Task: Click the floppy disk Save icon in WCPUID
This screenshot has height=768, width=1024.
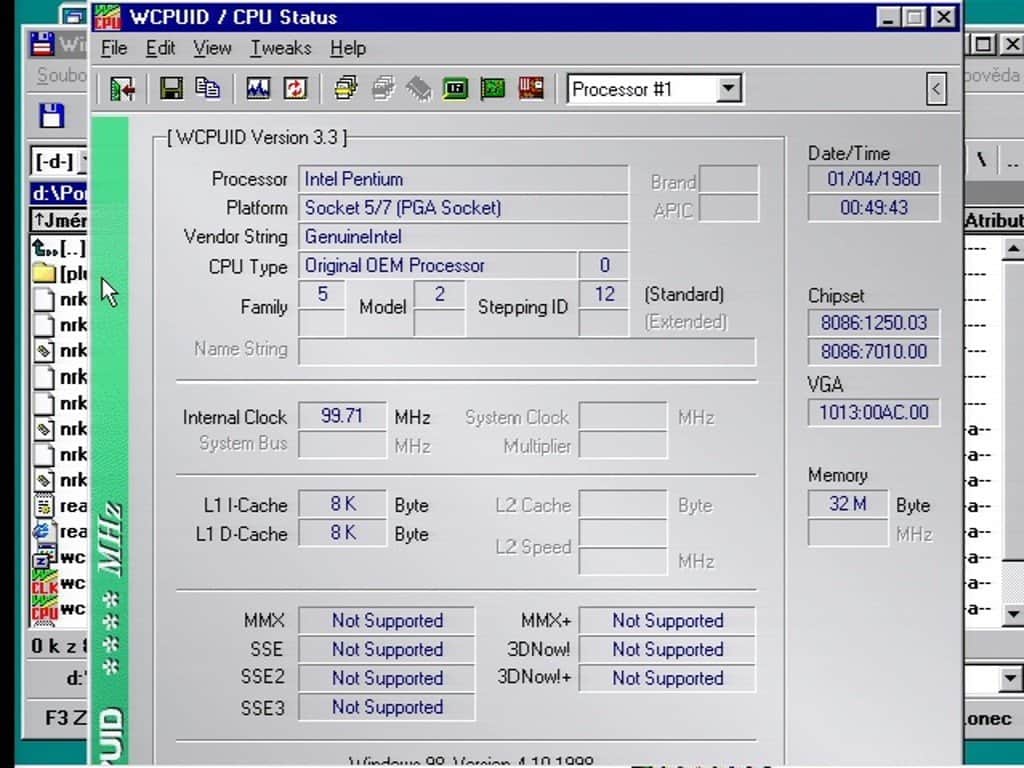Action: [171, 89]
